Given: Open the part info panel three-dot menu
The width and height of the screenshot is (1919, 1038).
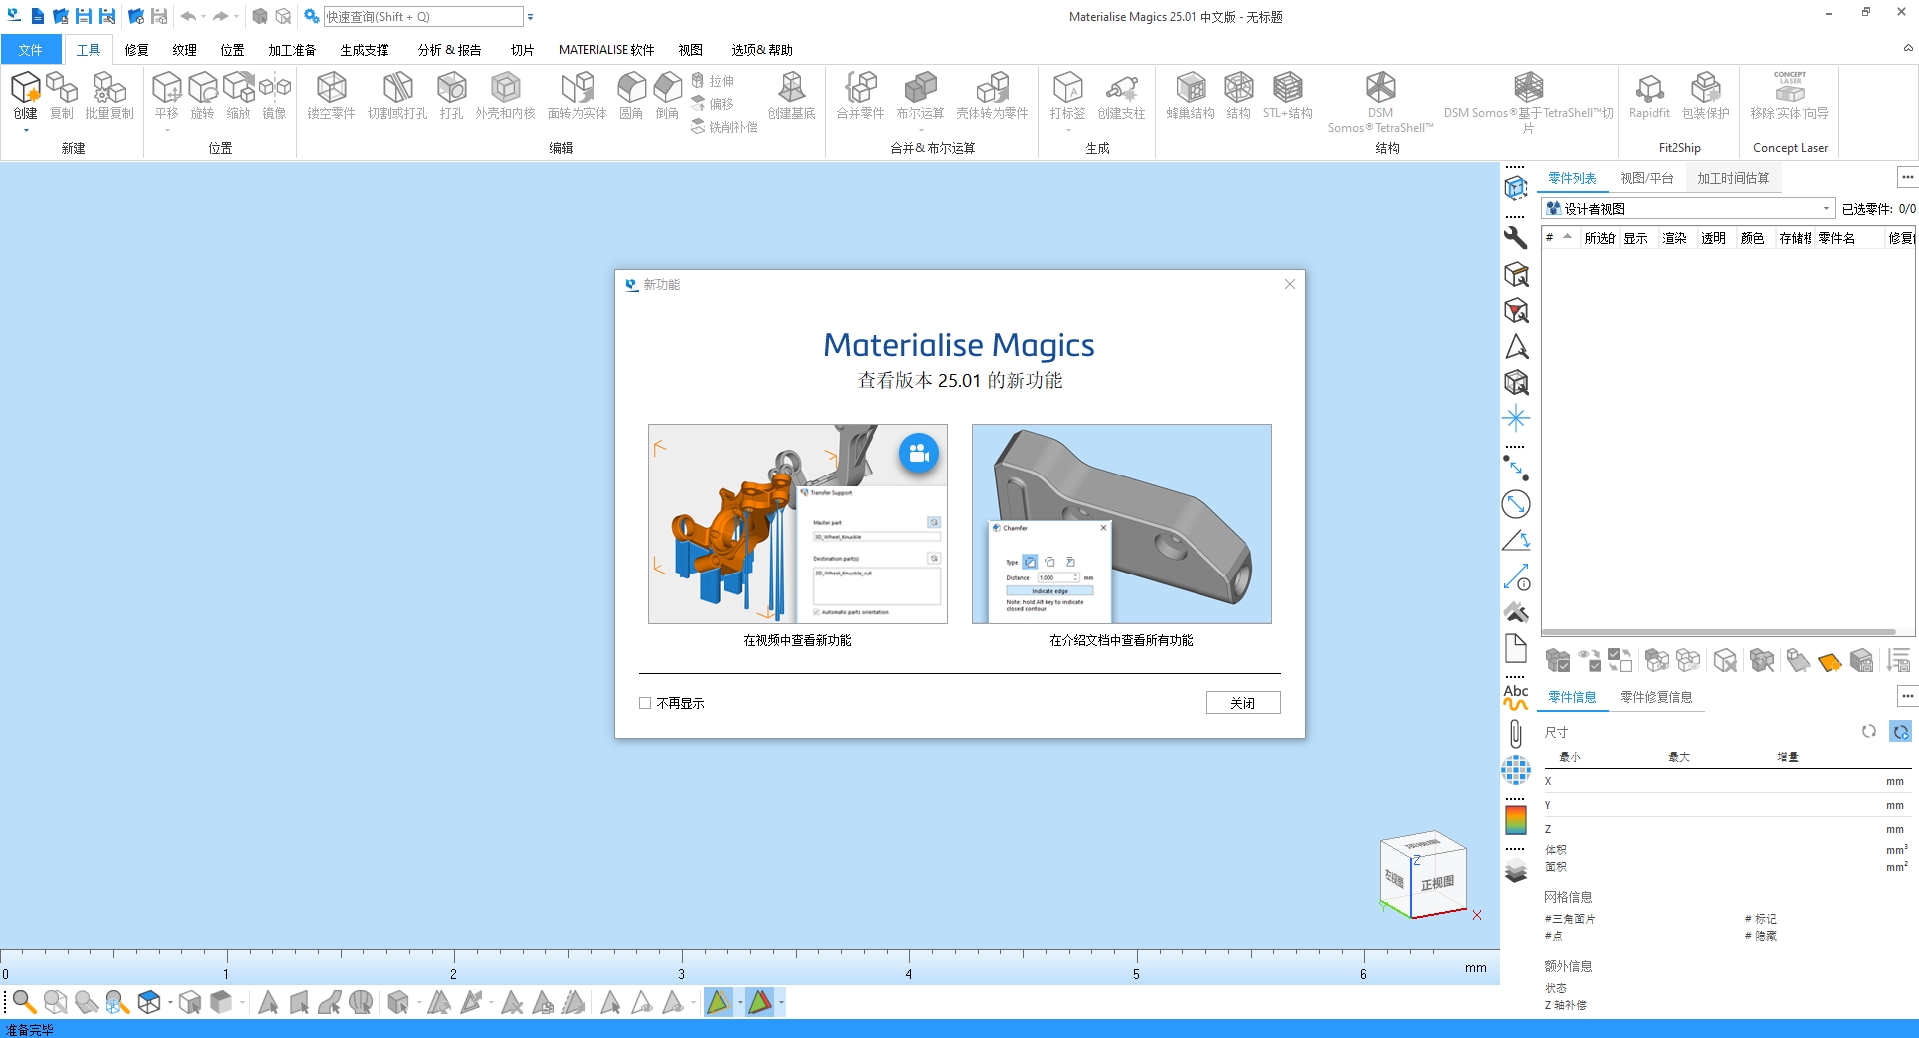Looking at the screenshot, I should [1907, 696].
